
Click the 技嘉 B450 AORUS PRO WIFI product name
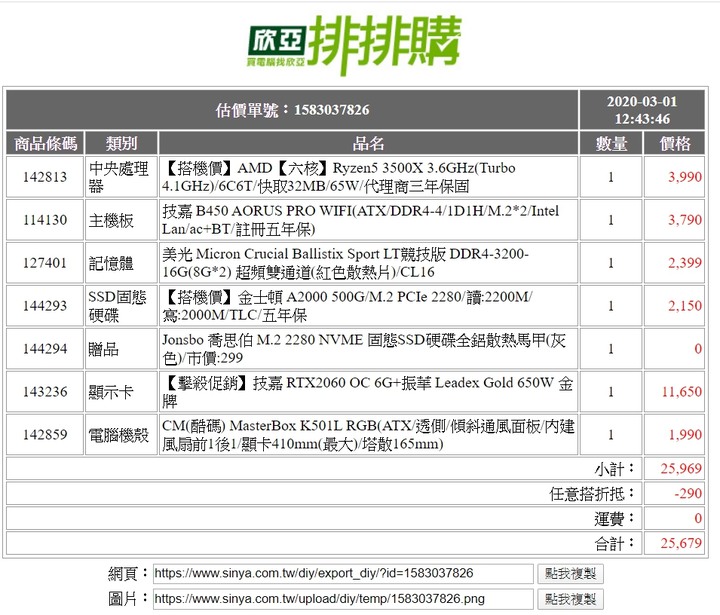[x=368, y=220]
